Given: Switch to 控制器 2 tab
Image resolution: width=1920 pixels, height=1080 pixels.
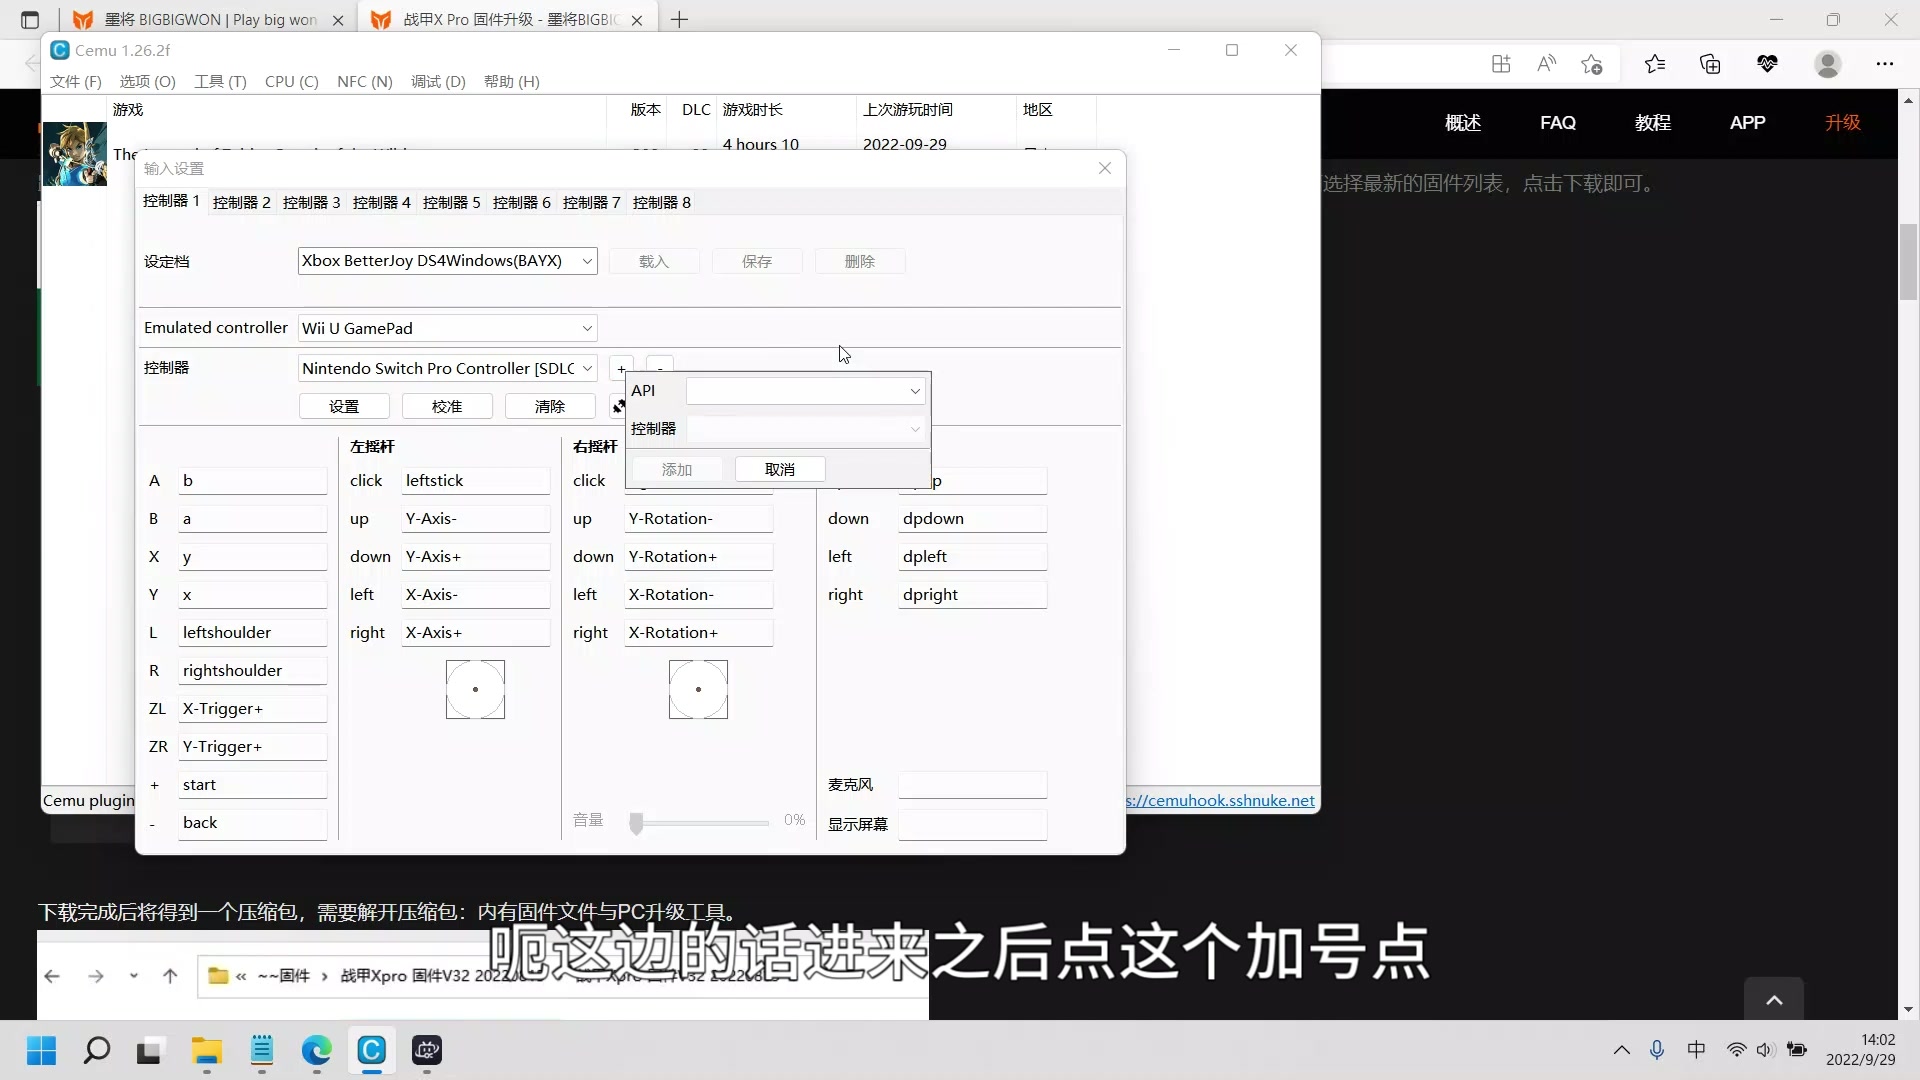Looking at the screenshot, I should click(x=242, y=202).
